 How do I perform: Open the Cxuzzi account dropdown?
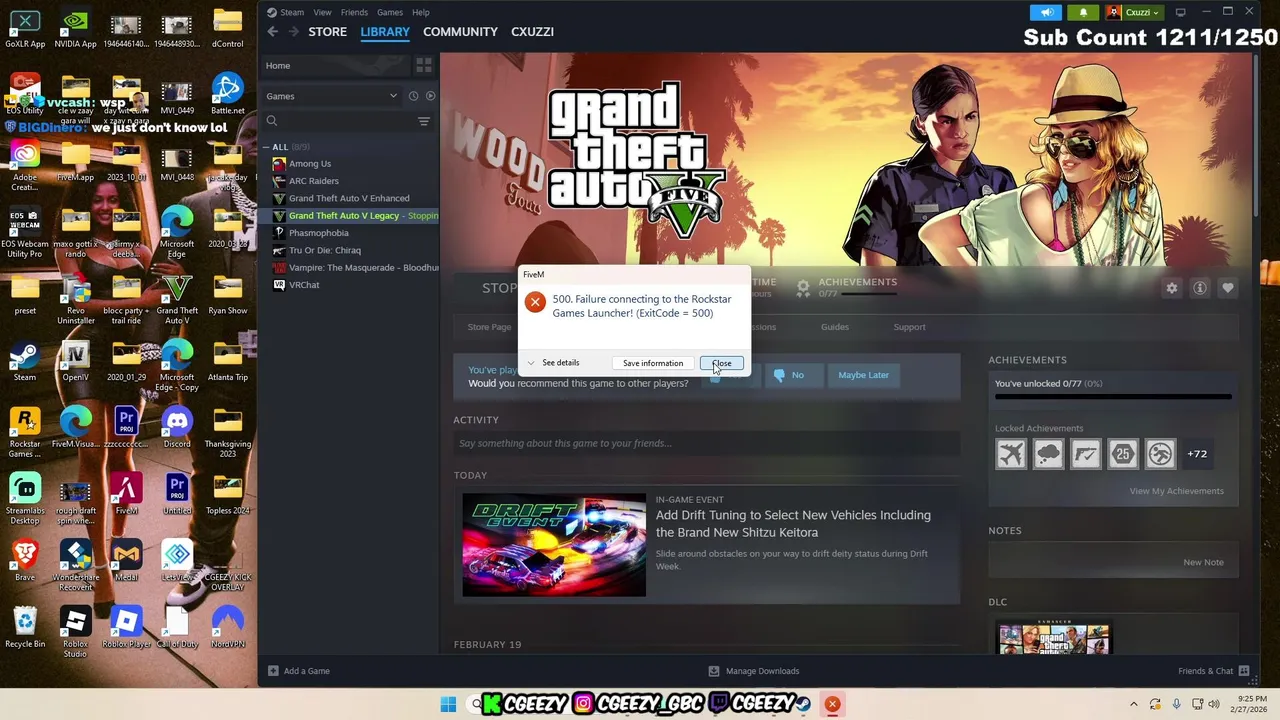1134,12
